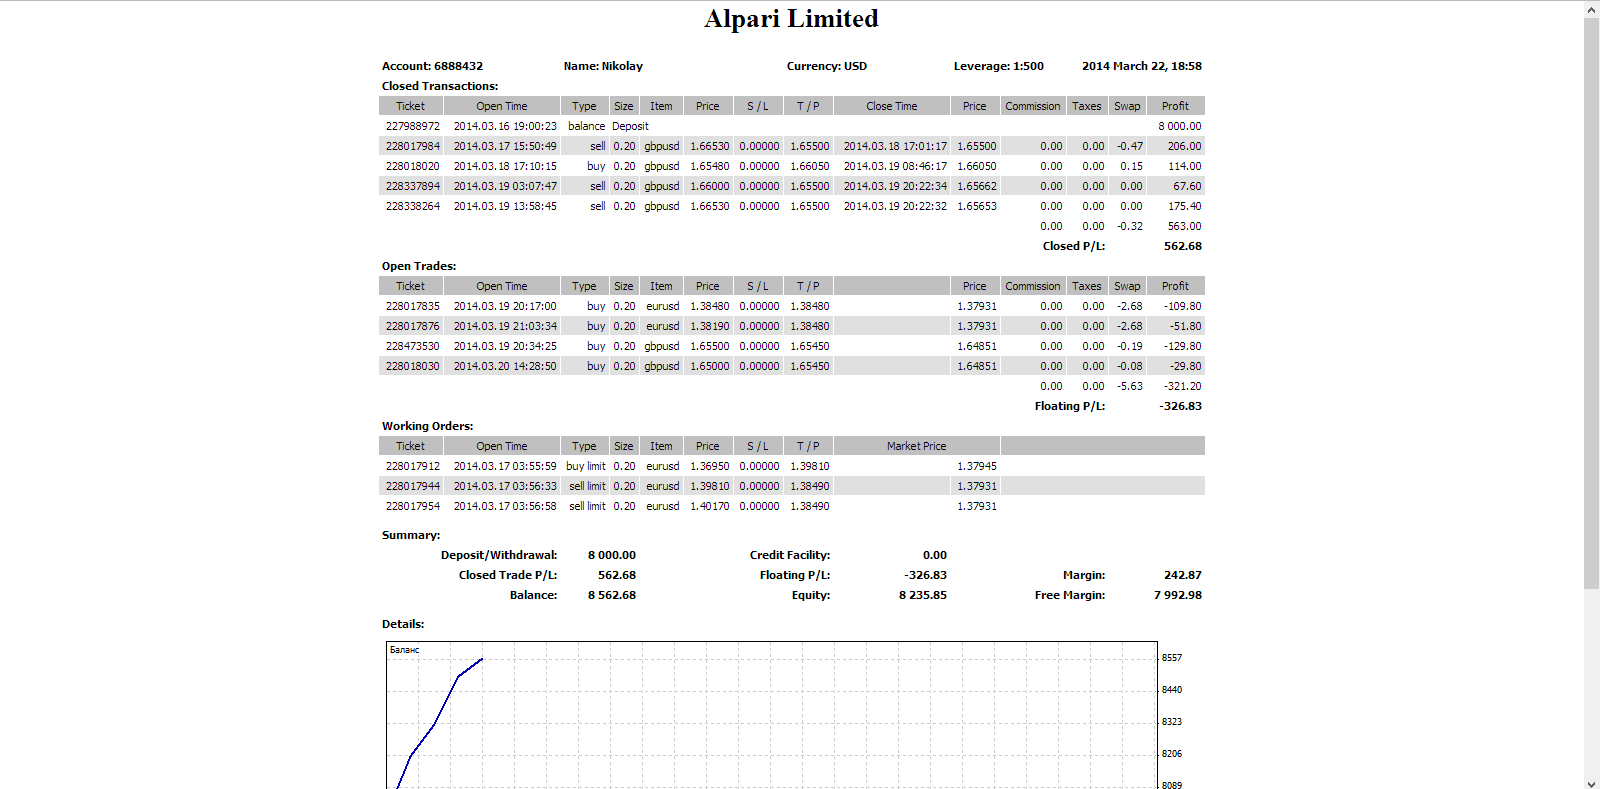Click Credit Facility value 0.00
The width and height of the screenshot is (1600, 789).
click(x=935, y=555)
